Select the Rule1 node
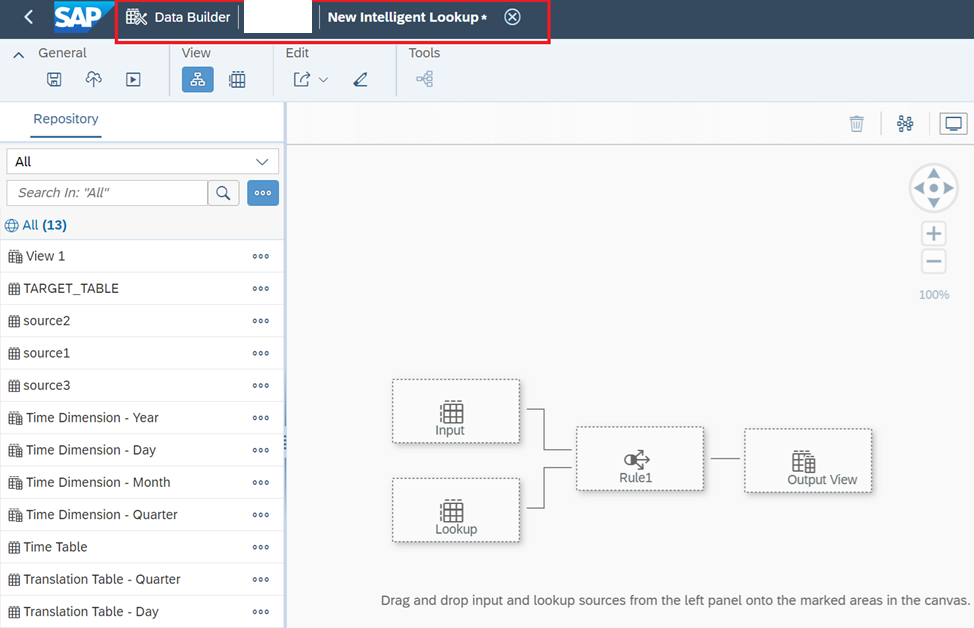 (640, 458)
